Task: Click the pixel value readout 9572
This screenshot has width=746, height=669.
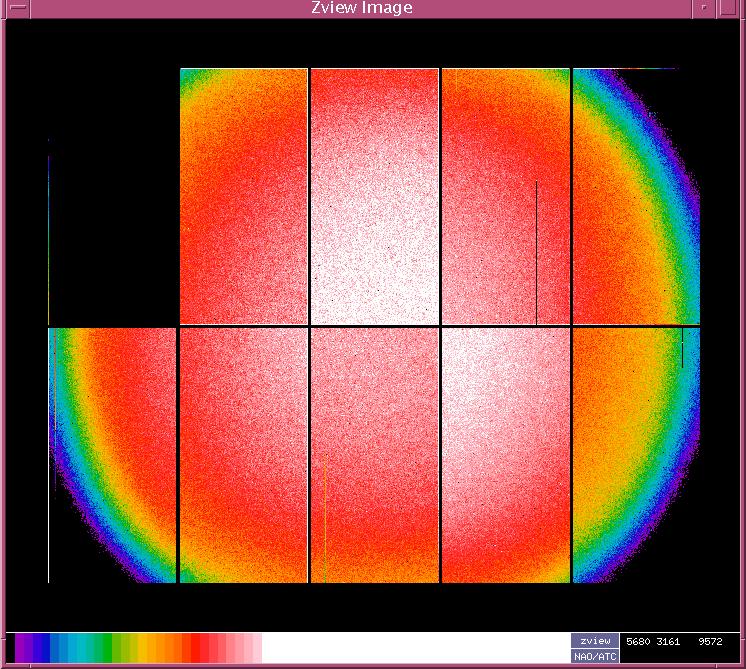Action: click(x=710, y=642)
